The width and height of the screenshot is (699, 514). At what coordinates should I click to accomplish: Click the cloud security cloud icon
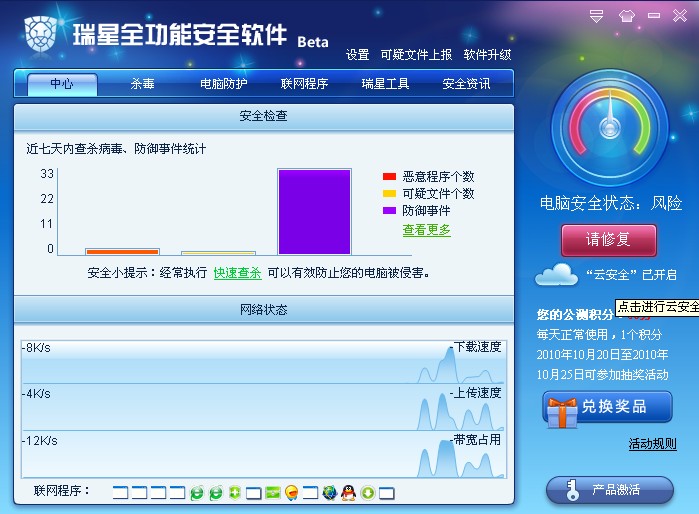coord(557,274)
